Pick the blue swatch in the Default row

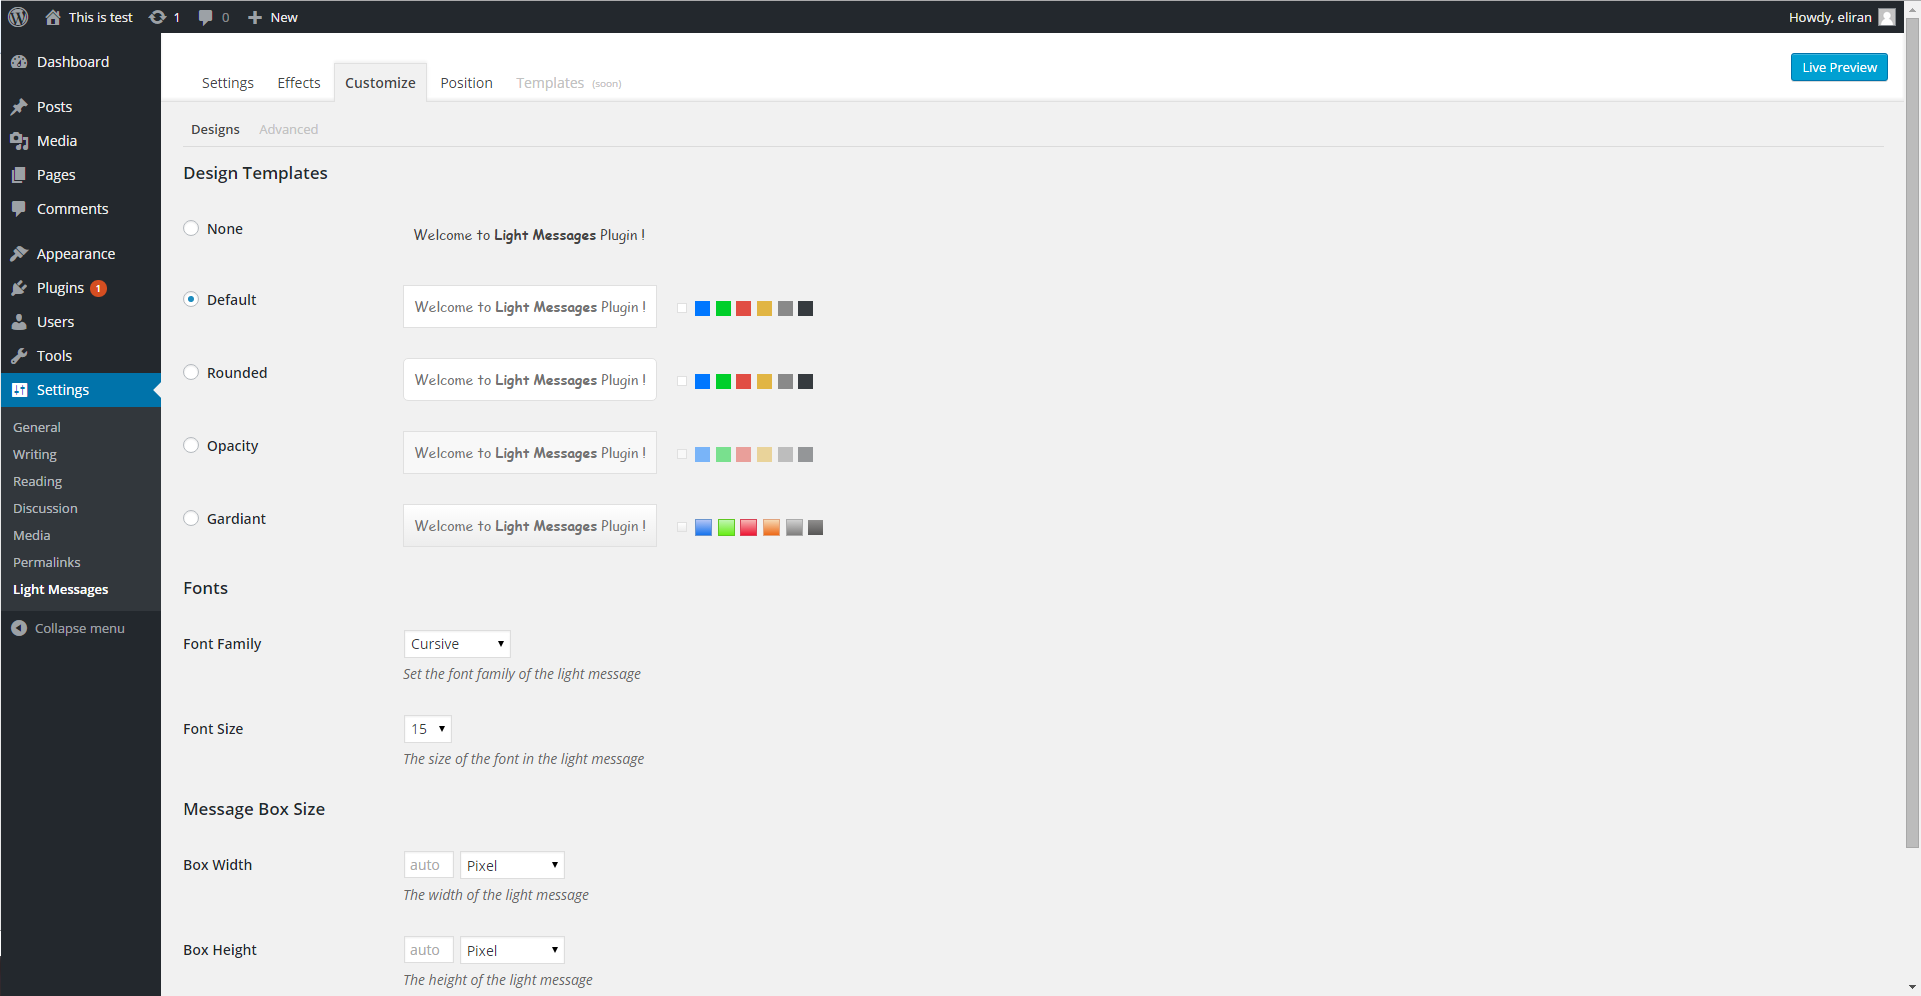tap(702, 308)
